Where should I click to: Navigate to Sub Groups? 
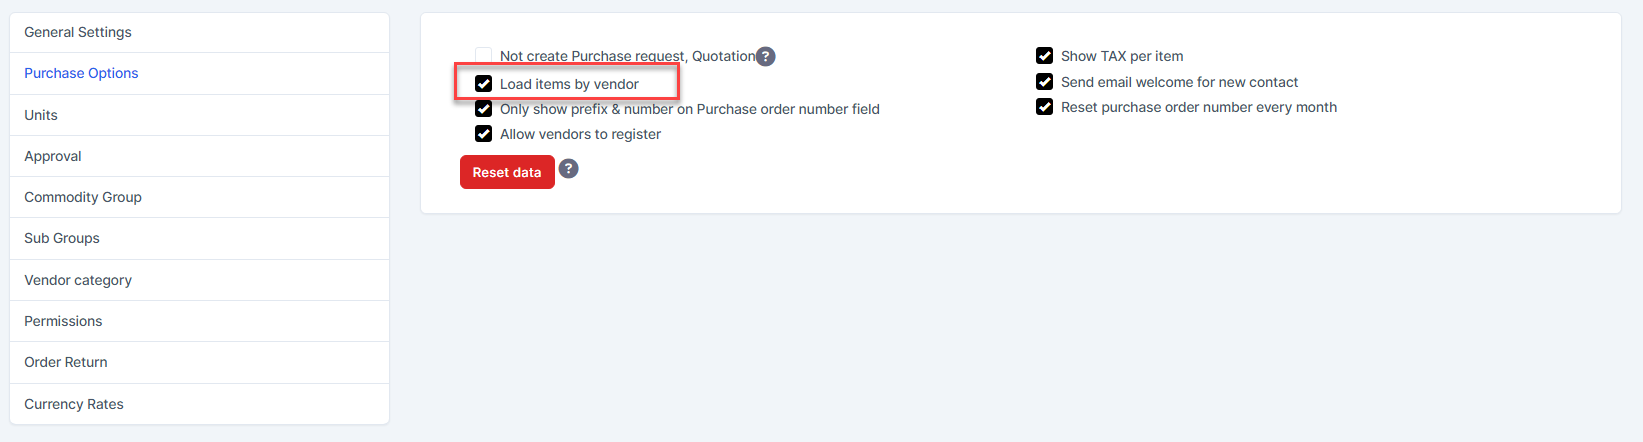click(x=62, y=238)
